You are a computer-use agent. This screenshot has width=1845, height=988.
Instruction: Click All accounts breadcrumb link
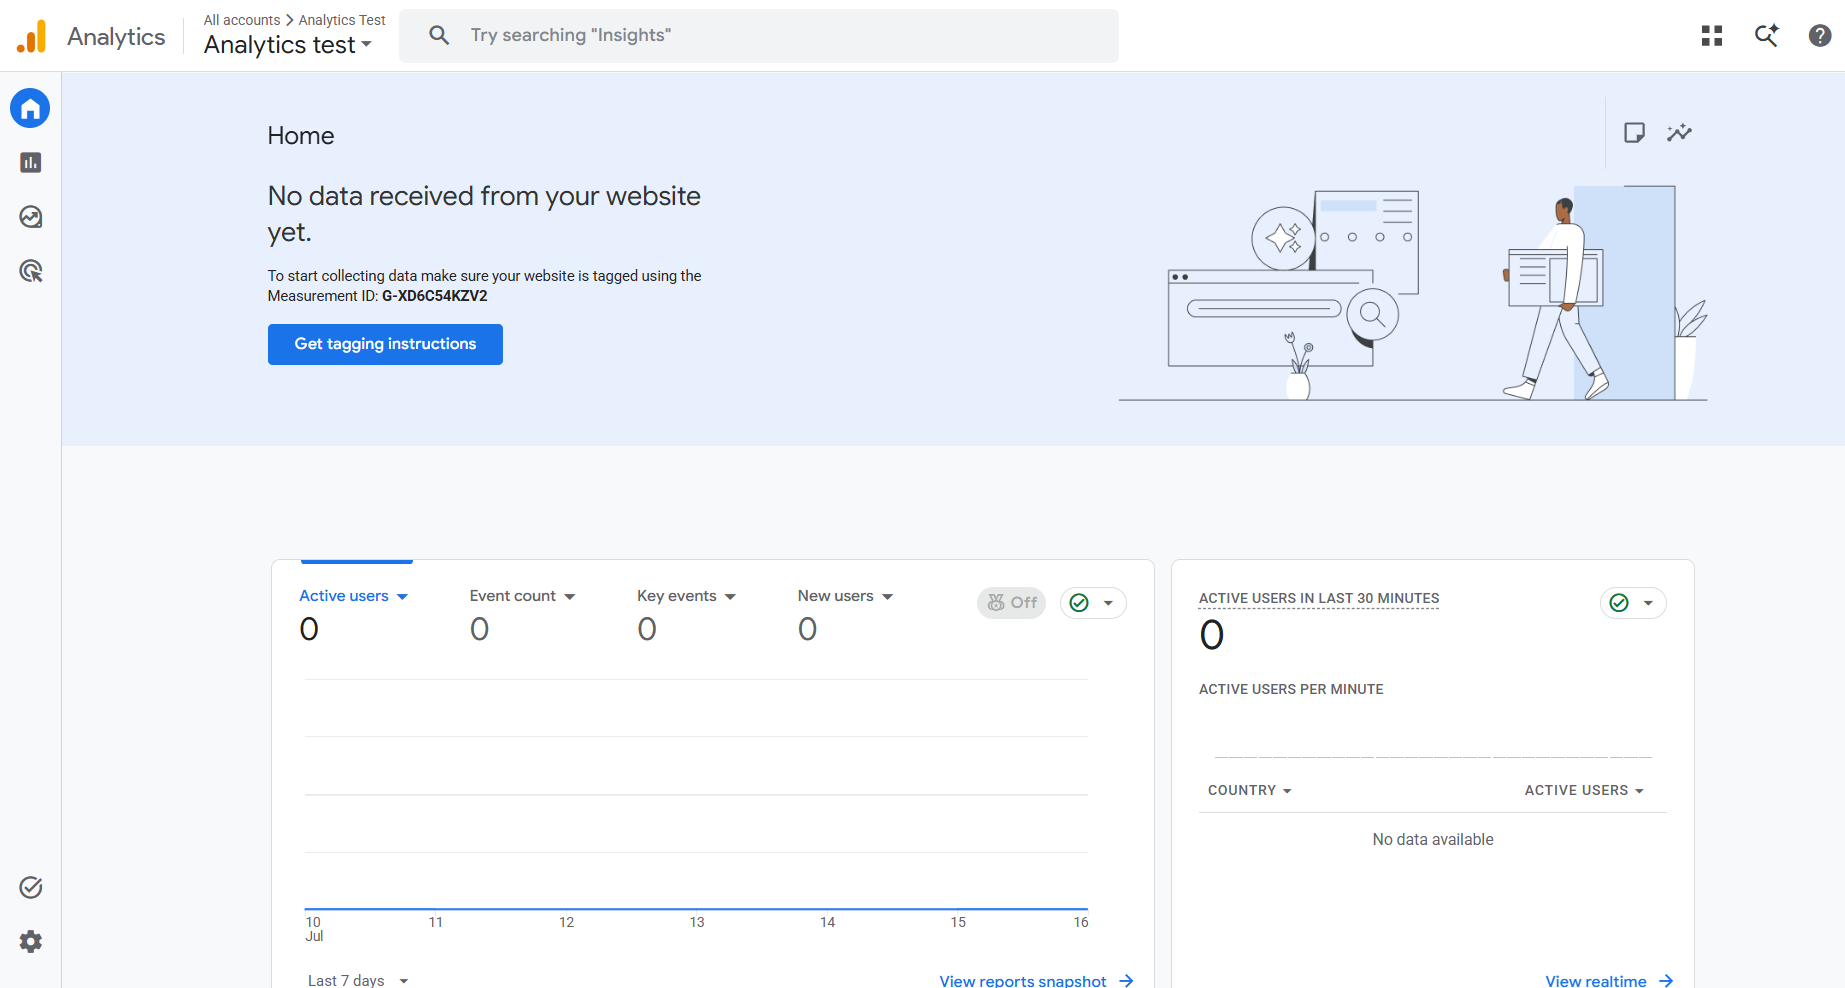(242, 20)
